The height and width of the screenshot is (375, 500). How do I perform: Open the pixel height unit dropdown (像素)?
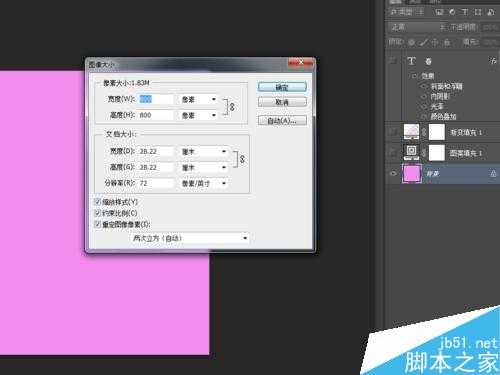tap(199, 115)
